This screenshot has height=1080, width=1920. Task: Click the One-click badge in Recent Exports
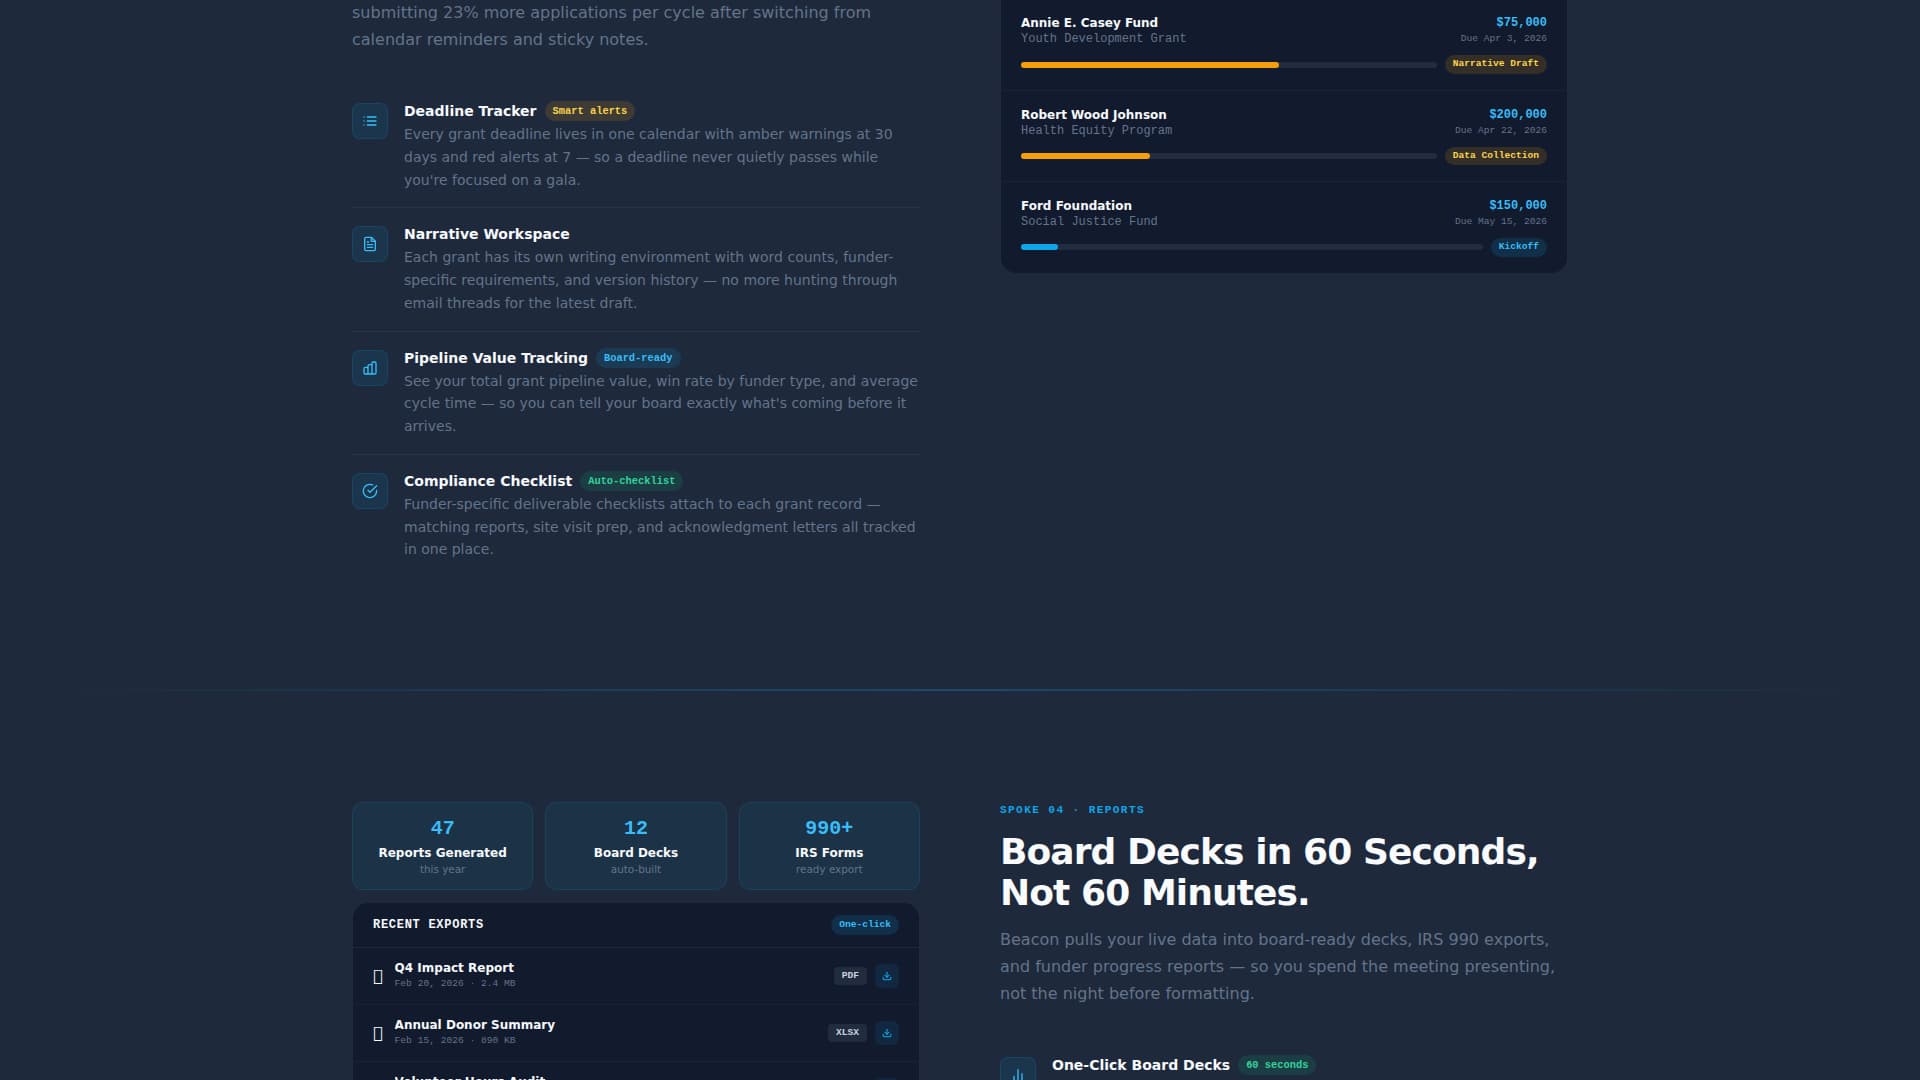tap(865, 925)
